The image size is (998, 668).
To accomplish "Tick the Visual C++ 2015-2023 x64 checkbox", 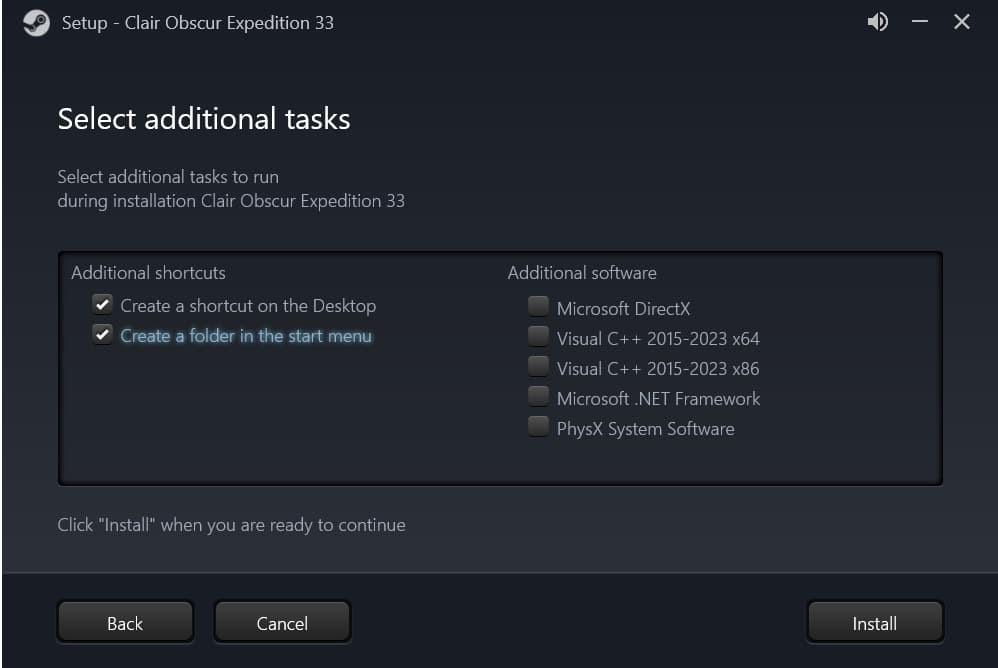I will (539, 336).
